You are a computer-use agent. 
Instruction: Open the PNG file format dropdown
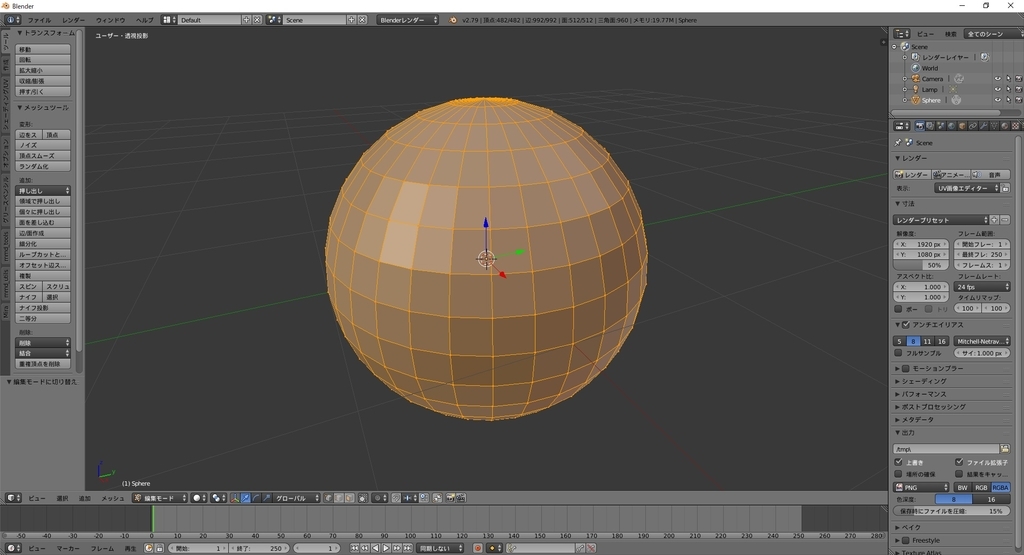click(921, 487)
